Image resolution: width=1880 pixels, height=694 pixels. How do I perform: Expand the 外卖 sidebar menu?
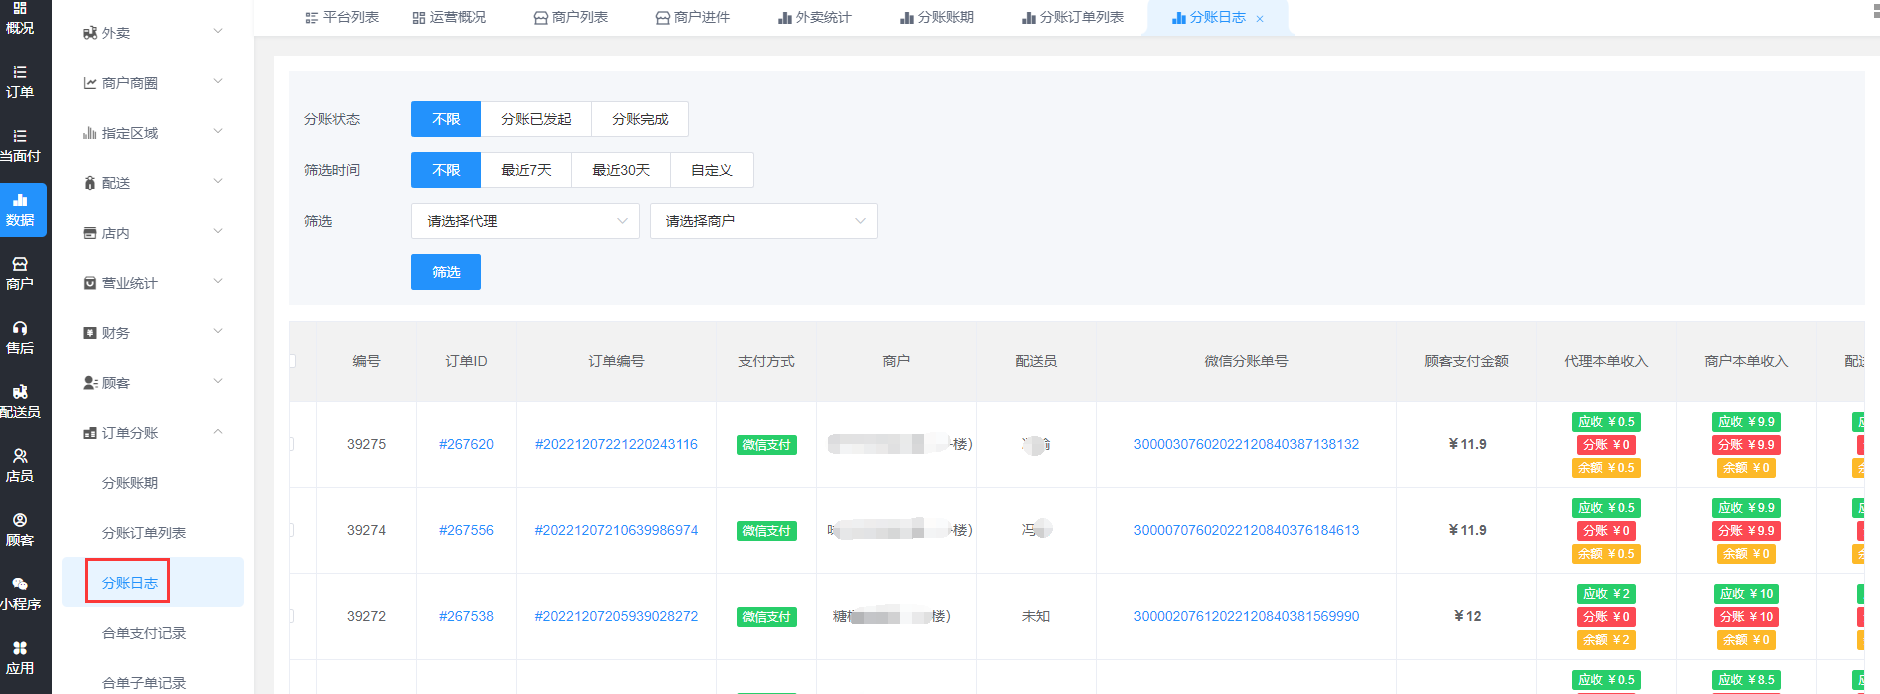(x=218, y=32)
